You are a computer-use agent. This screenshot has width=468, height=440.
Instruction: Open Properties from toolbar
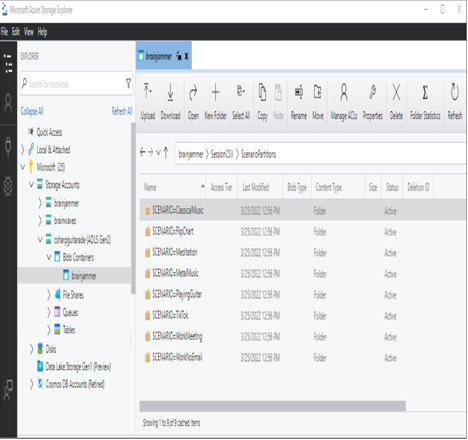point(373,102)
